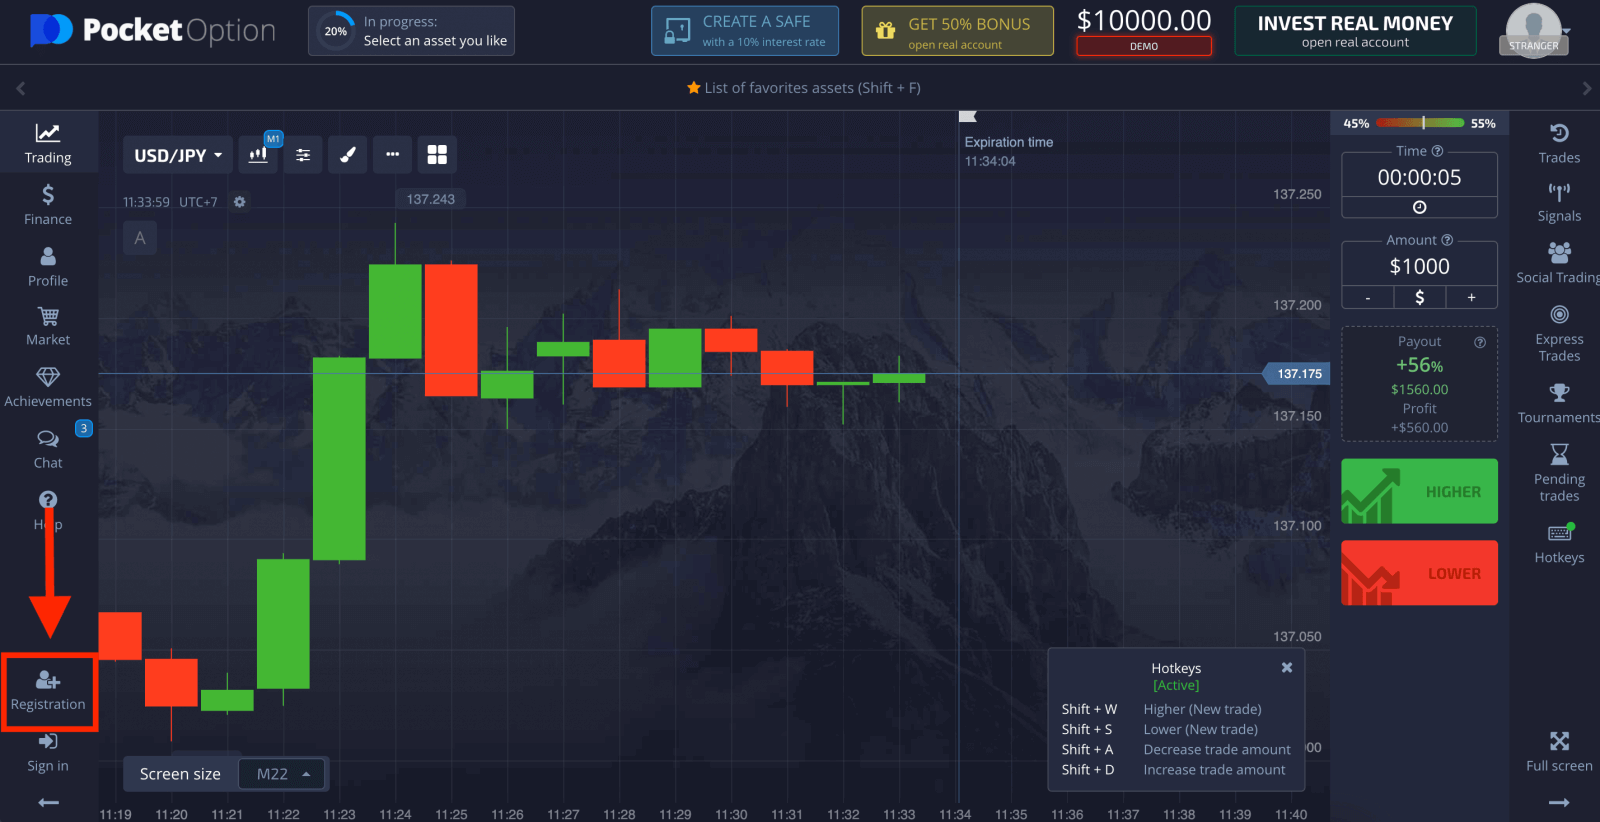This screenshot has width=1600, height=822.
Task: Open the Tournaments trophy icon
Action: 1559,403
